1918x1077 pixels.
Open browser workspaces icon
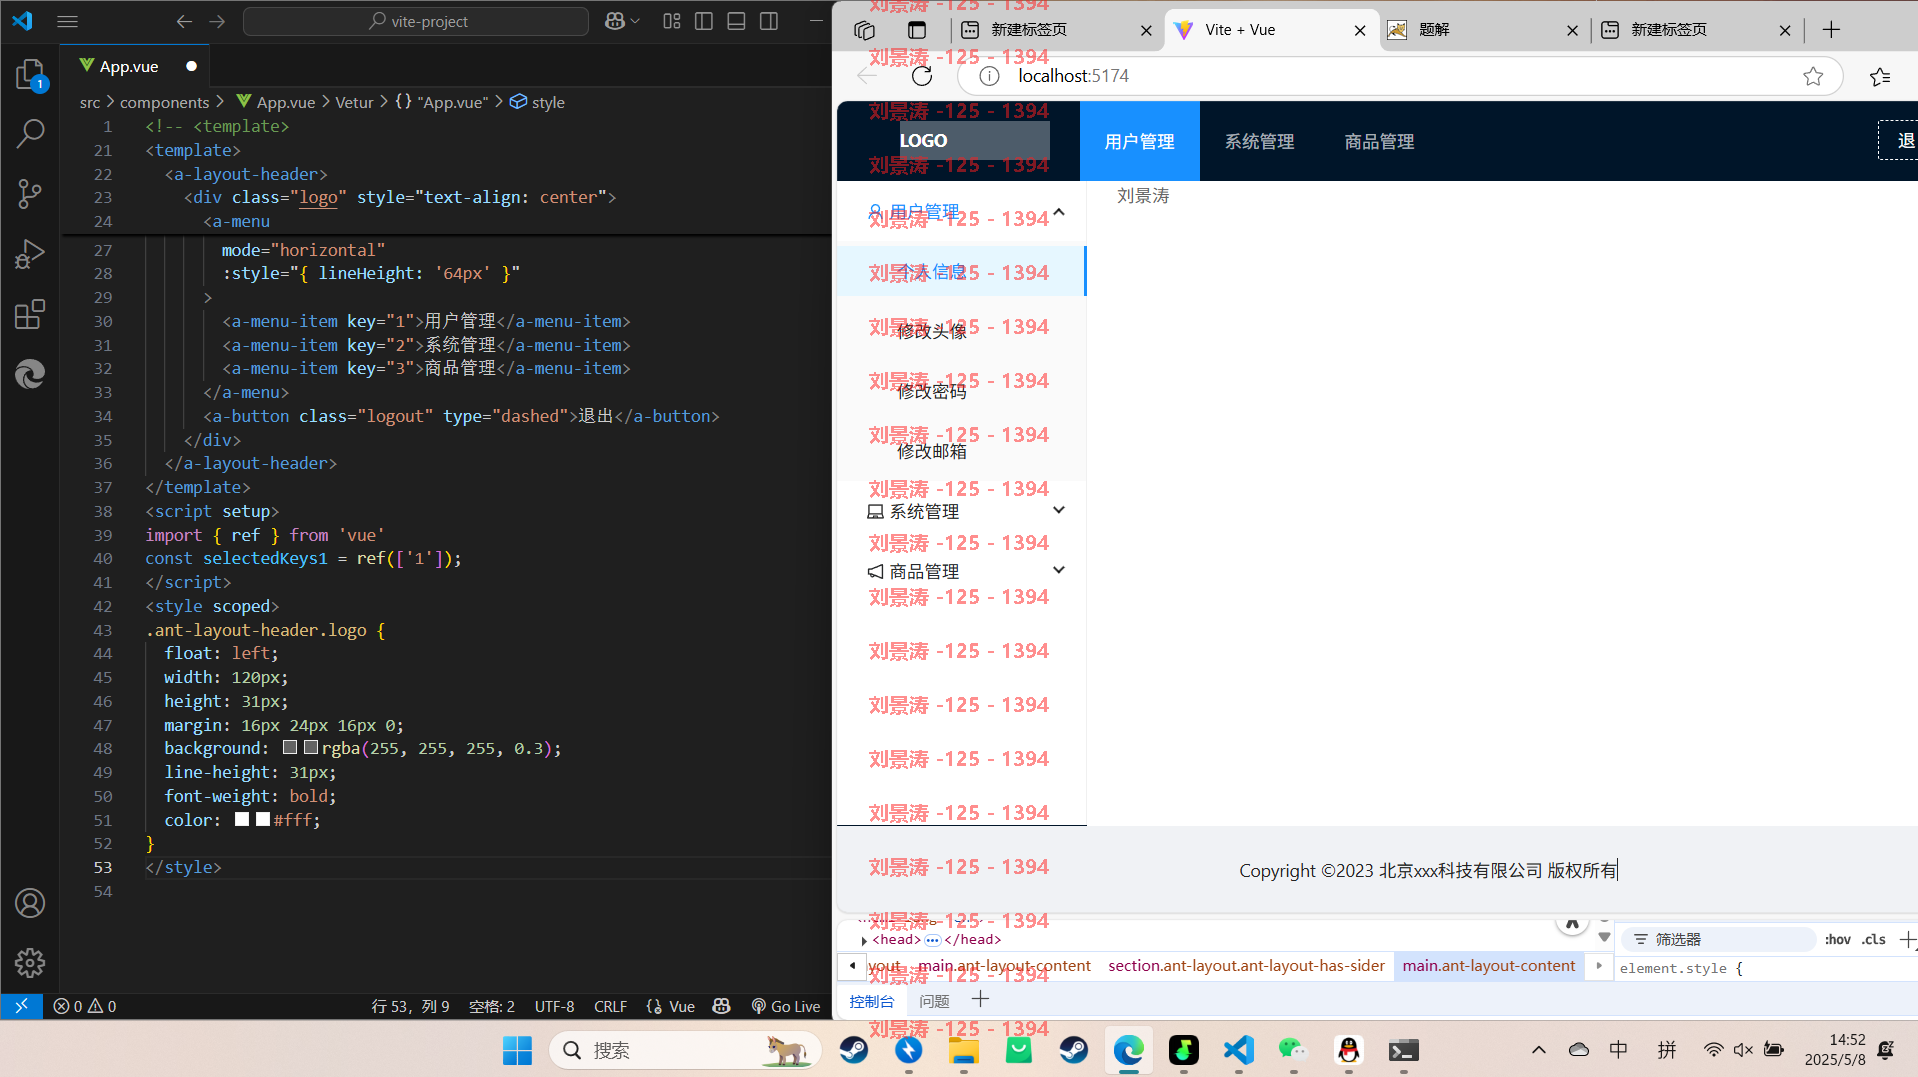[864, 30]
